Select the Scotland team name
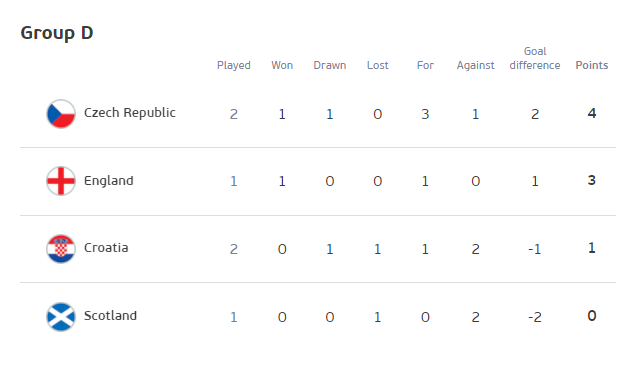630x379 pixels. point(110,315)
